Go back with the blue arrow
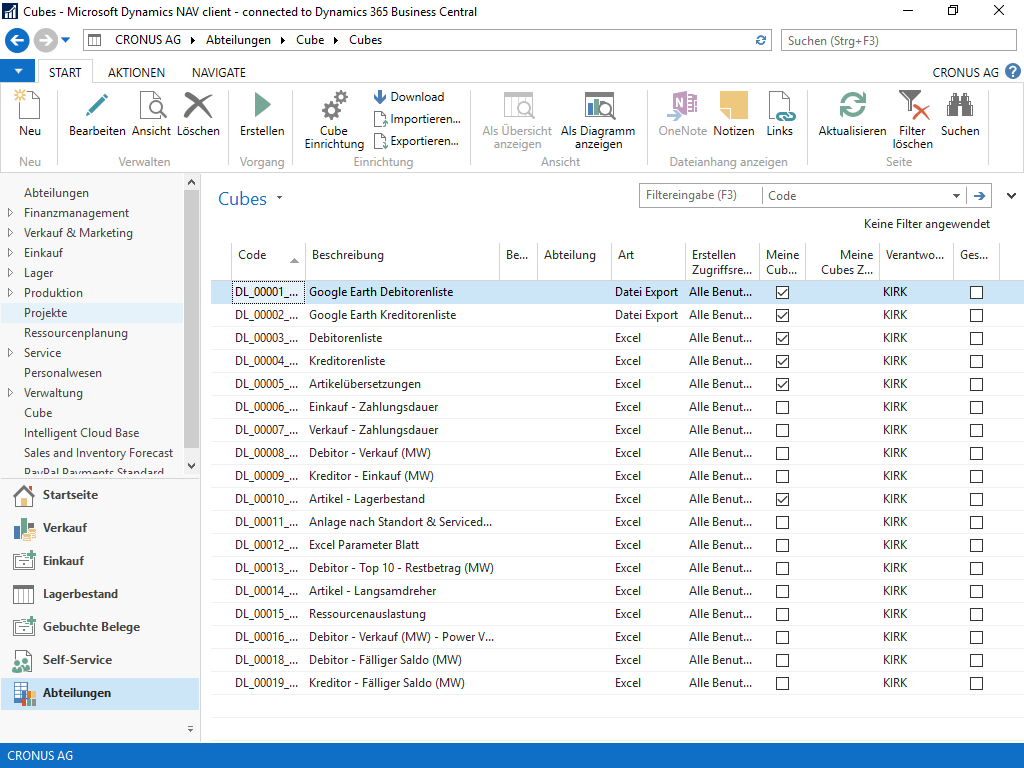 (x=17, y=40)
